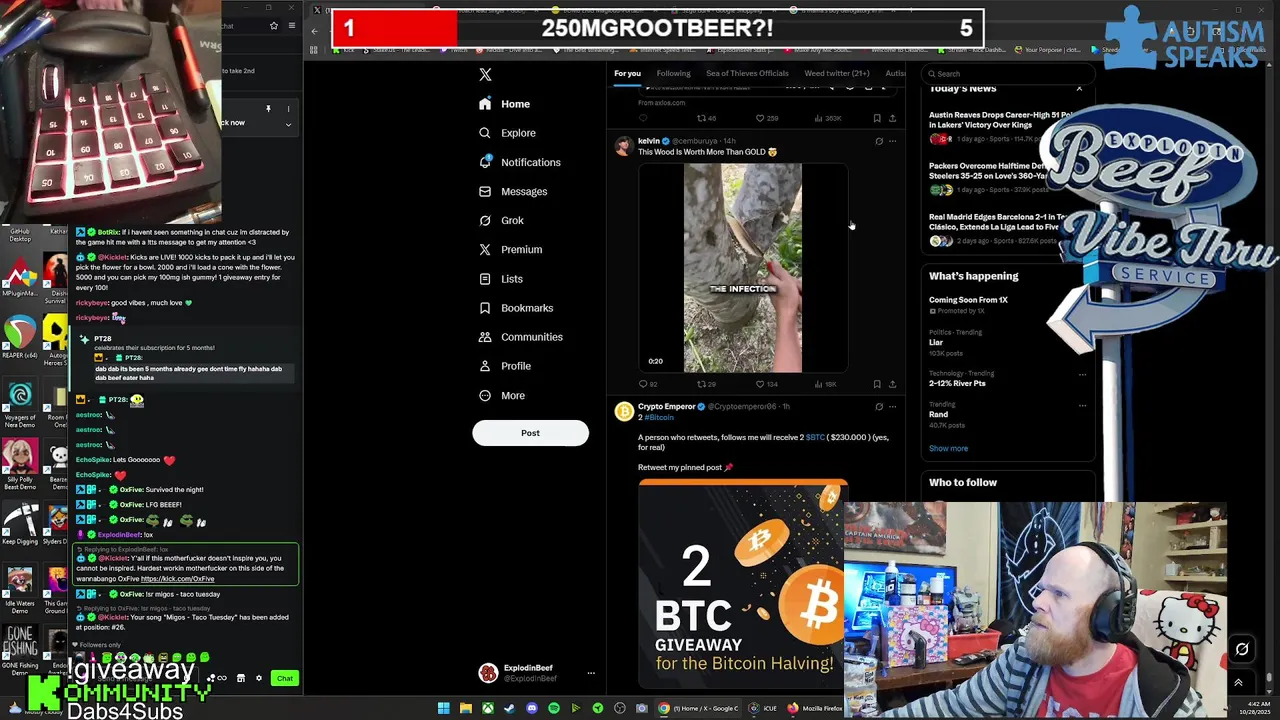Open Grok from the sidebar
Screen dimensions: 1280x720
[x=501, y=220]
